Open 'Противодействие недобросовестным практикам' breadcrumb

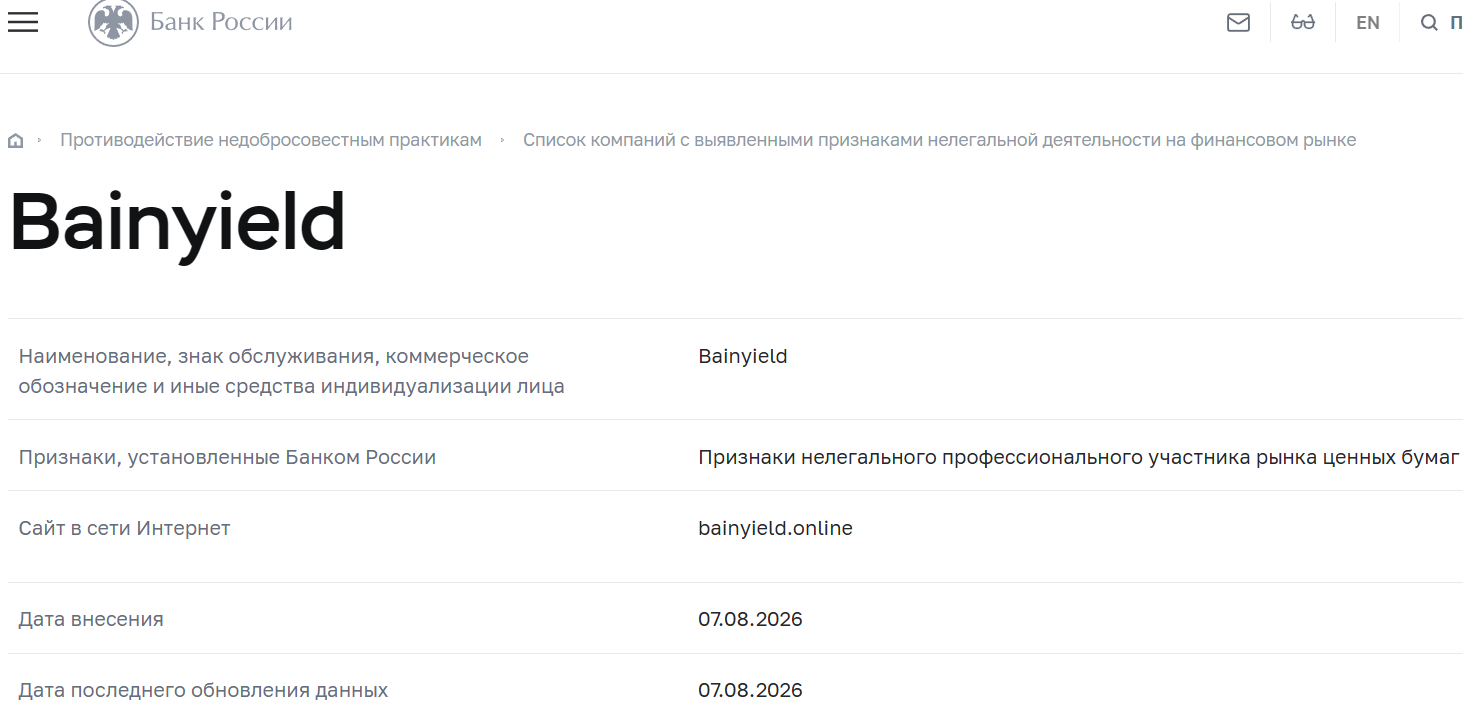click(x=271, y=140)
